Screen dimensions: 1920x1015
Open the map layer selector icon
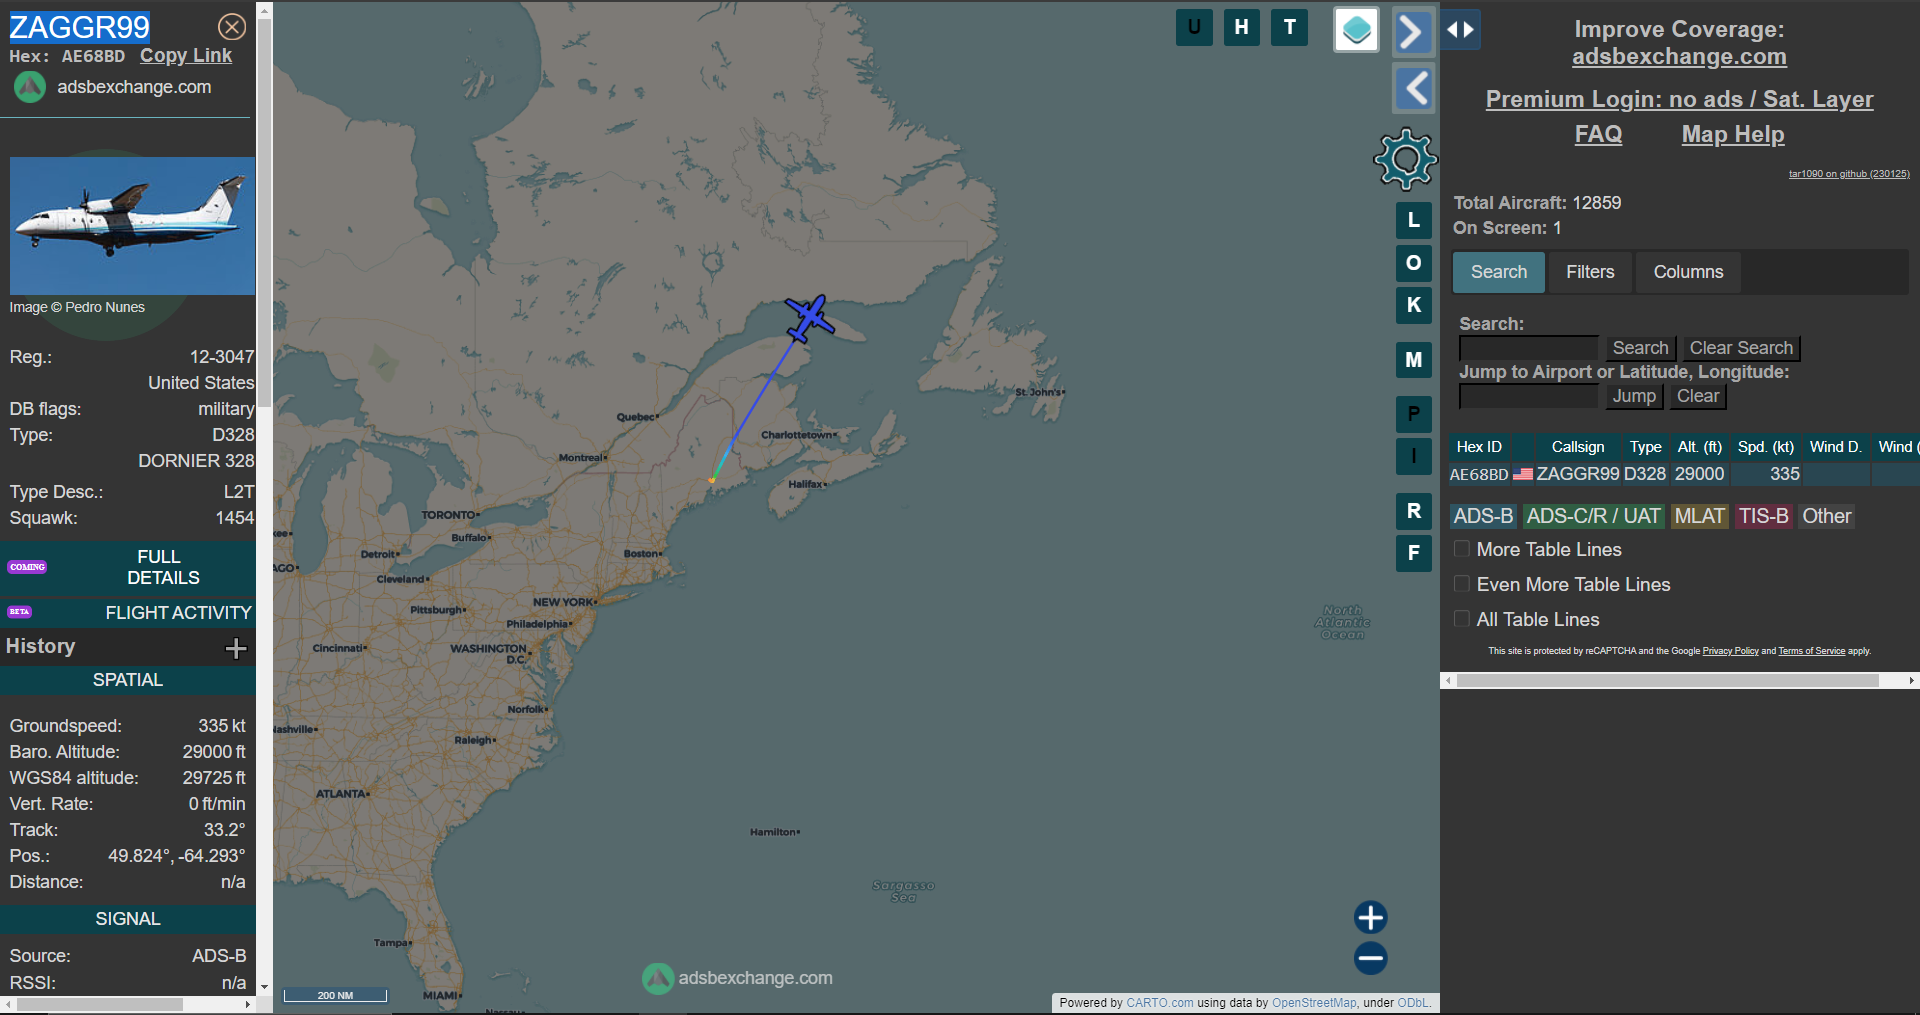1357,30
